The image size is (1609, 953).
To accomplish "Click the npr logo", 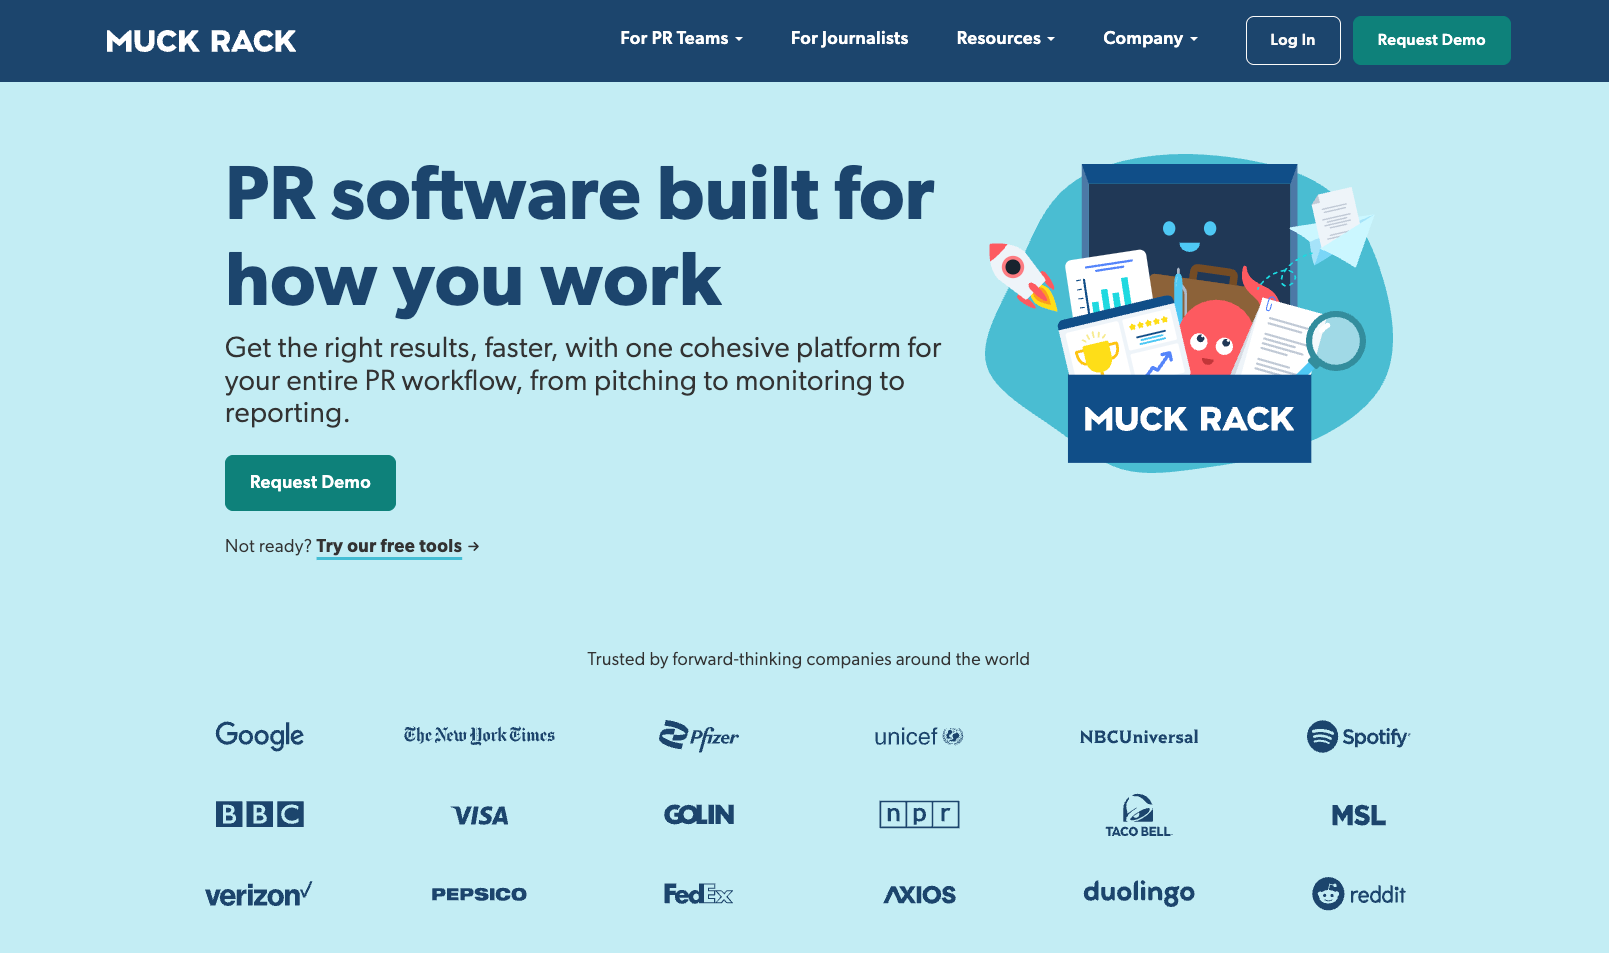I will coord(919,814).
